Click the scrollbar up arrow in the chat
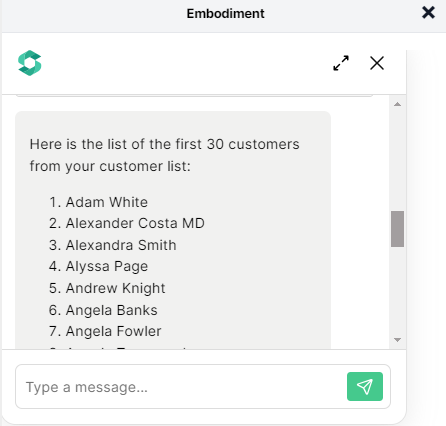The image size is (446, 426). click(x=397, y=104)
